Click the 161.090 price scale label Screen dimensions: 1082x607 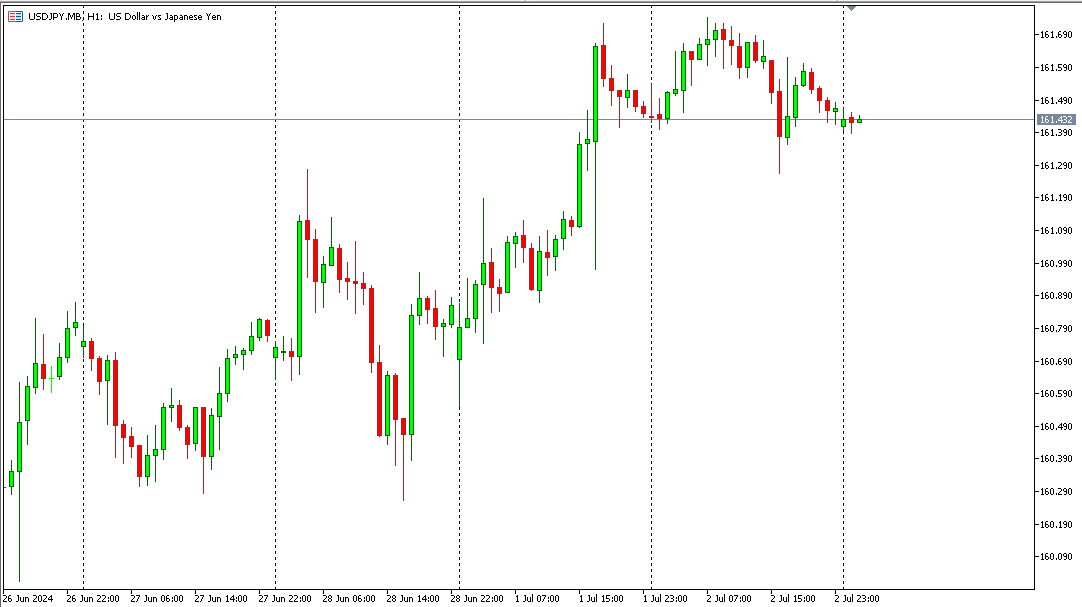pyautogui.click(x=1056, y=231)
